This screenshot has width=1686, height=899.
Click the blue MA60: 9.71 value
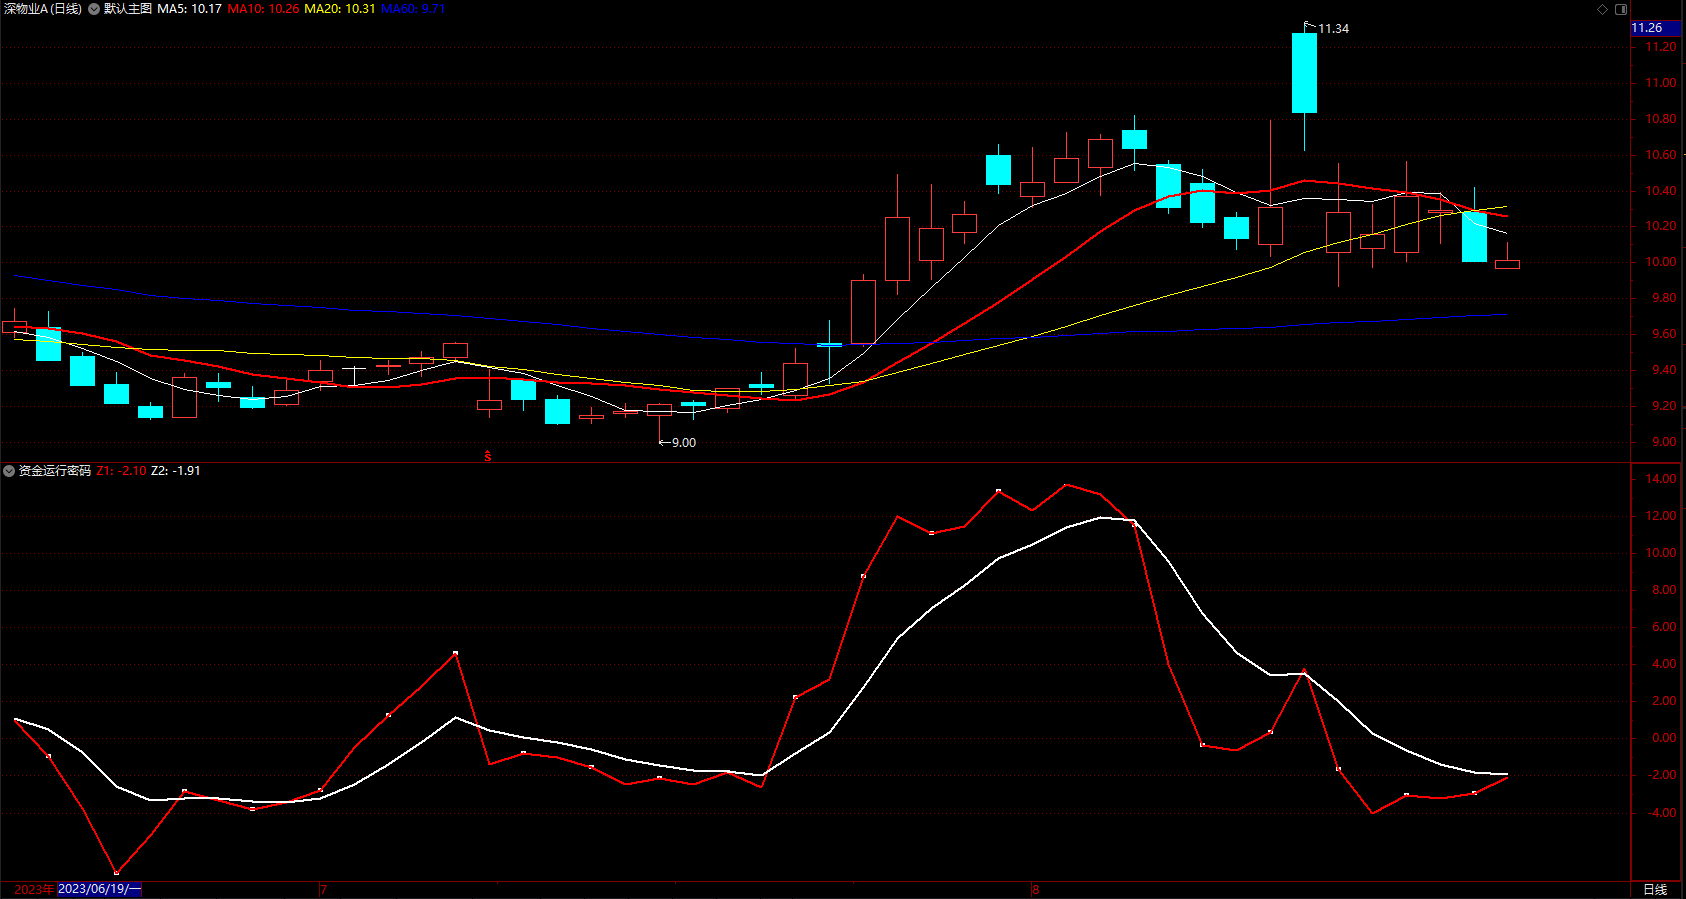click(413, 9)
